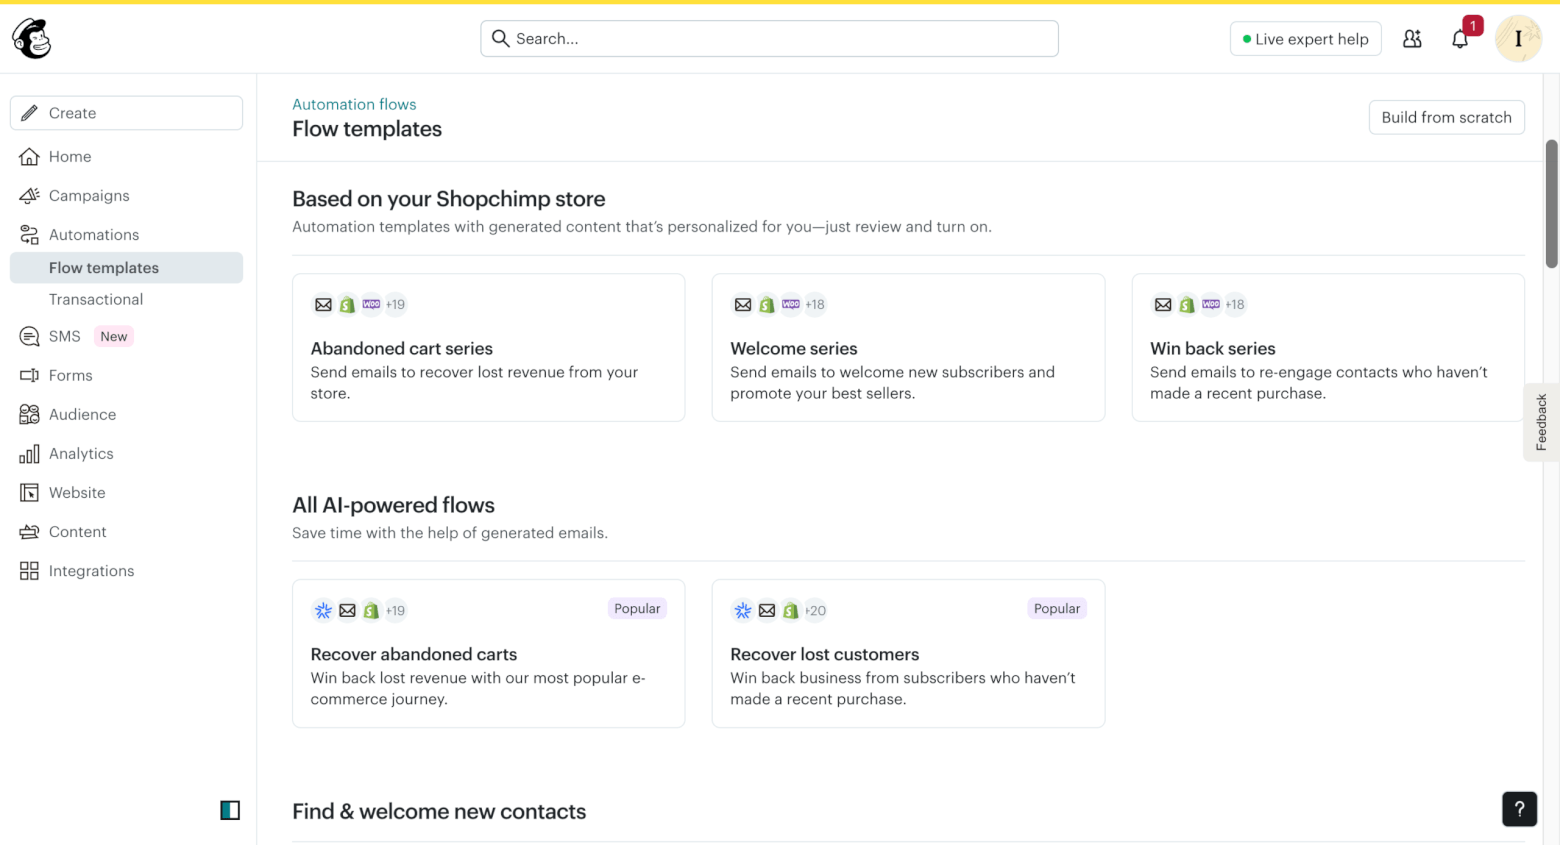
Task: Open the help question mark button
Action: coord(1519,809)
